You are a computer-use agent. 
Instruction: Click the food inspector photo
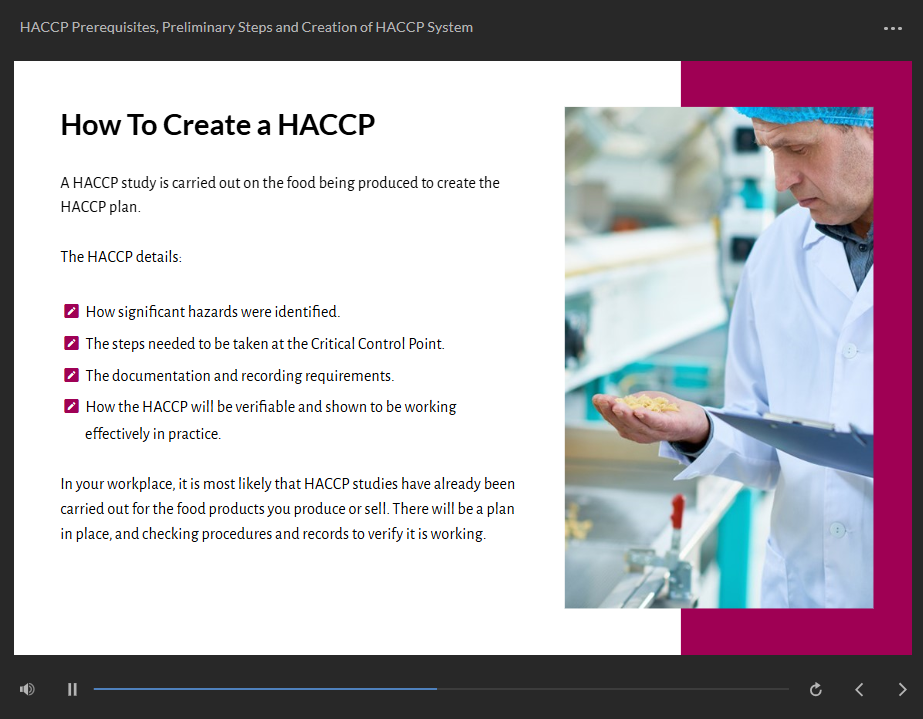point(718,357)
